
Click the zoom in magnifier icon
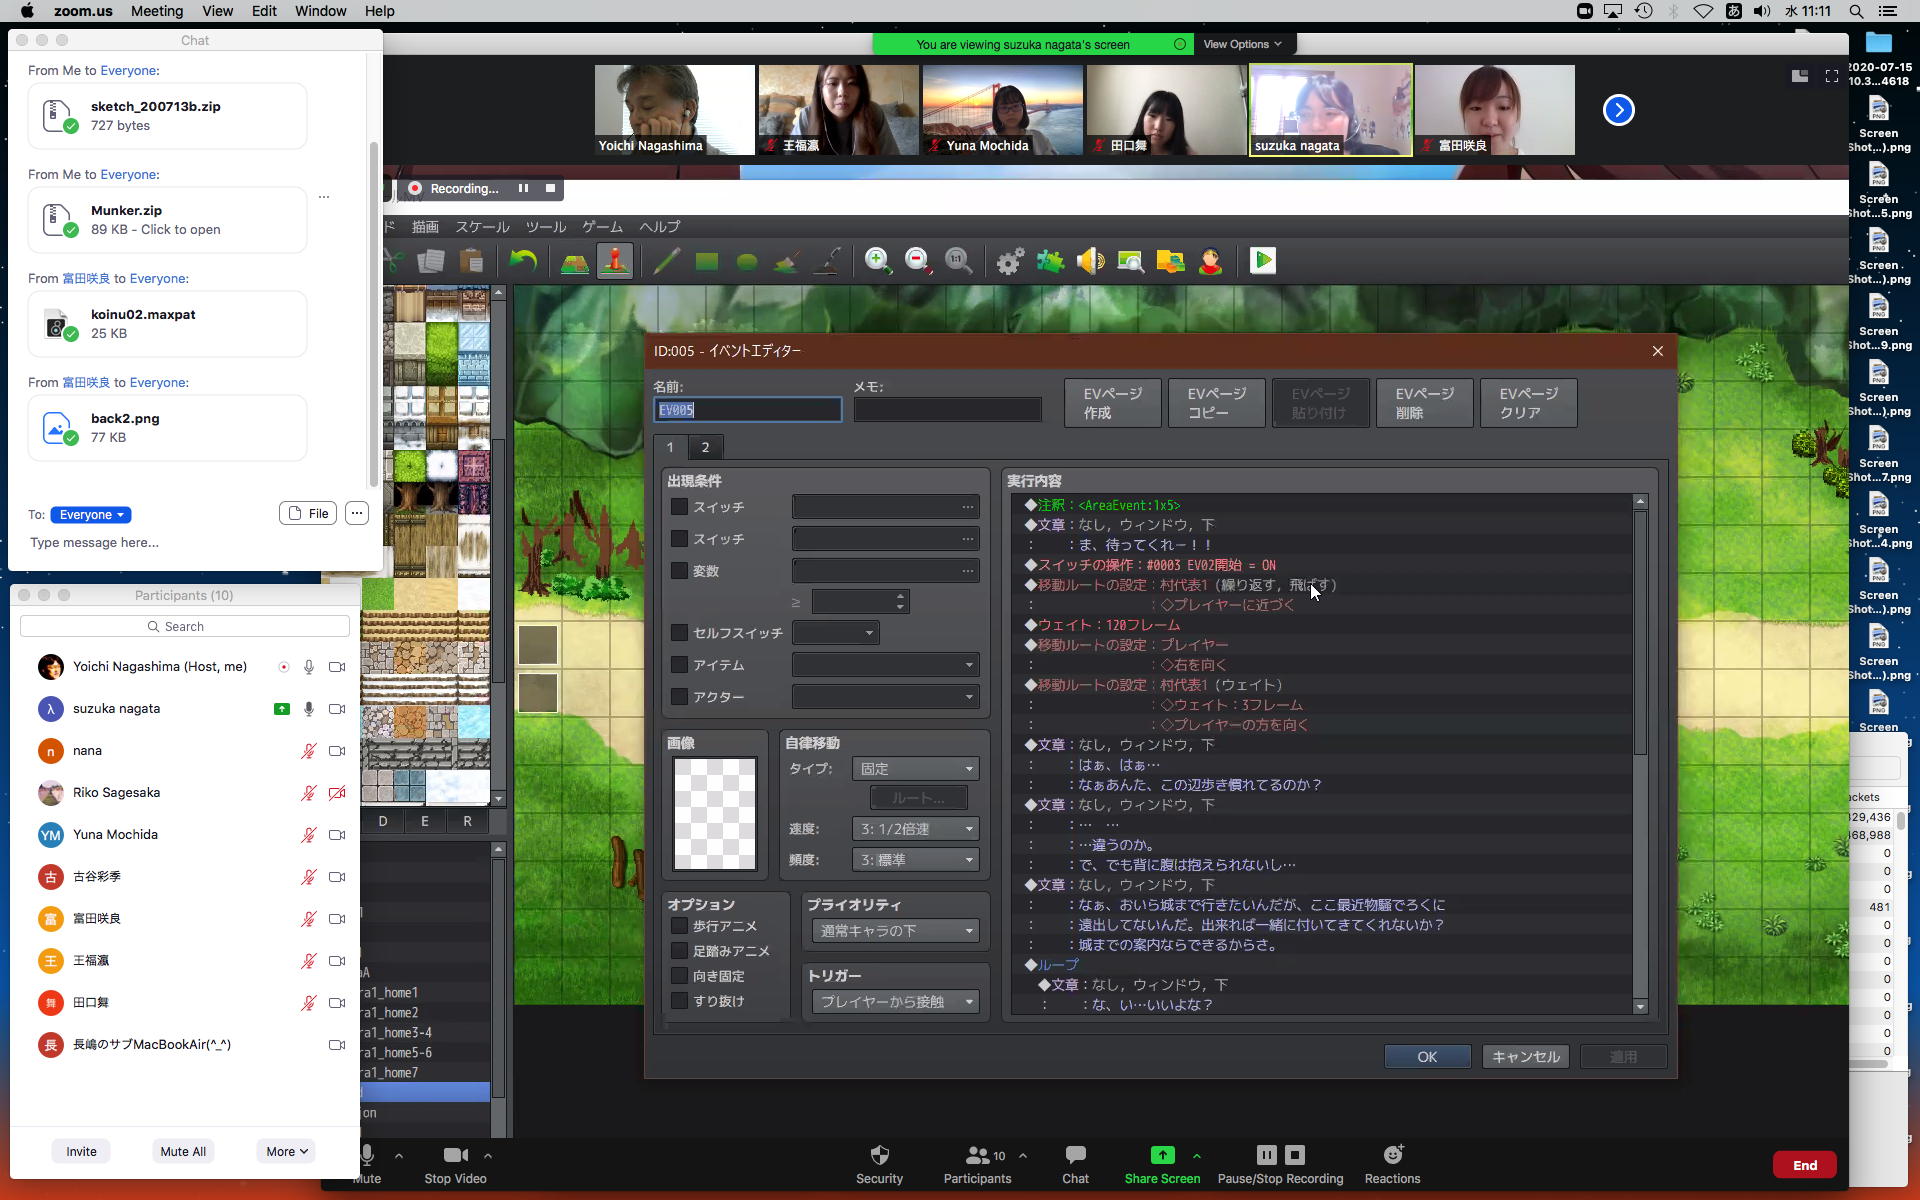tap(878, 261)
